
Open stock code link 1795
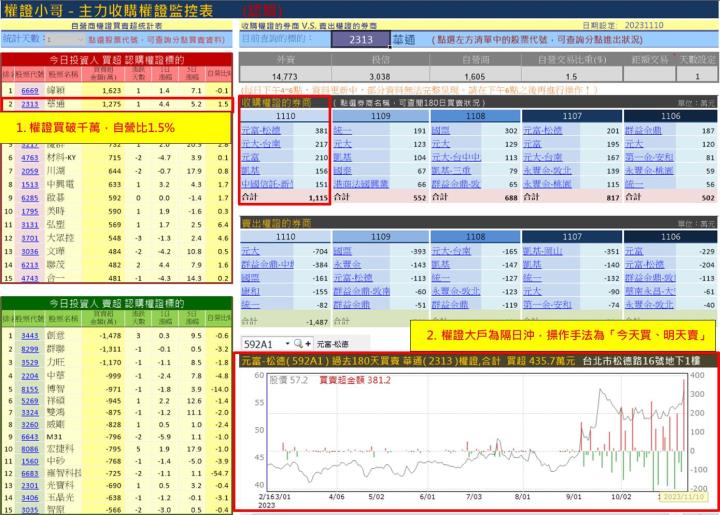pos(30,212)
